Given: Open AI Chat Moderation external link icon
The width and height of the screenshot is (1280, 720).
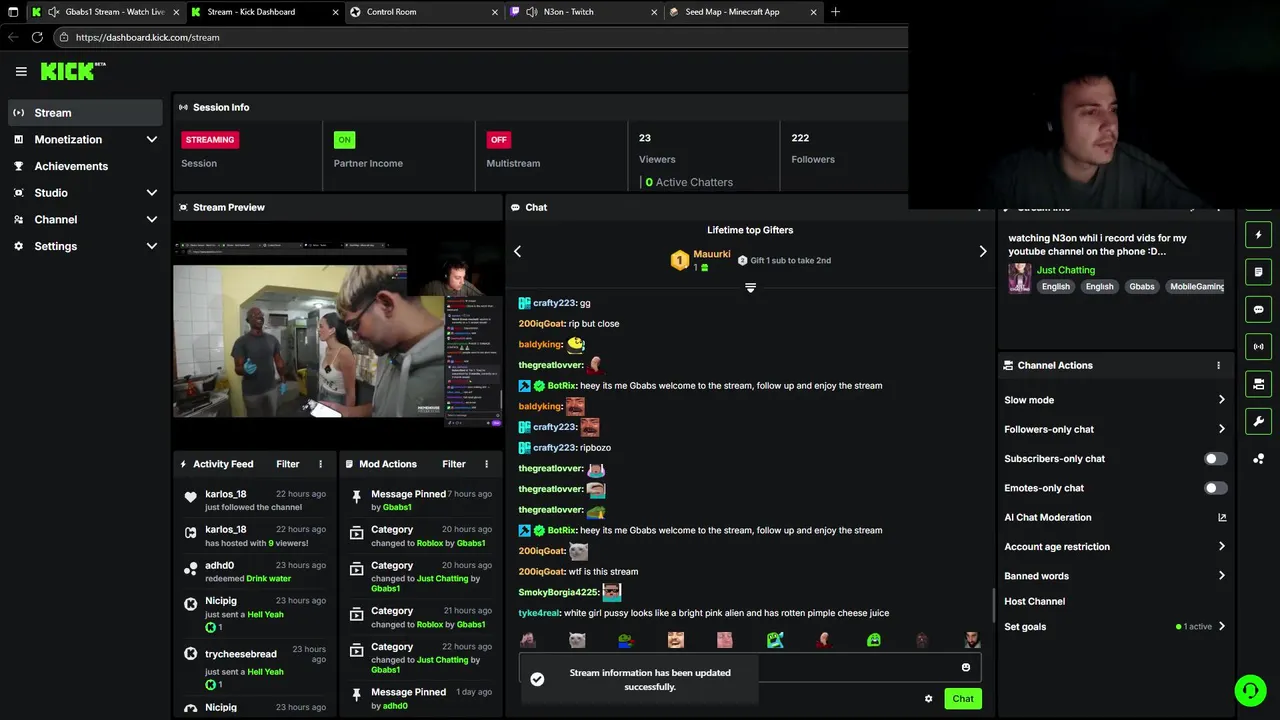Looking at the screenshot, I should tap(1221, 517).
